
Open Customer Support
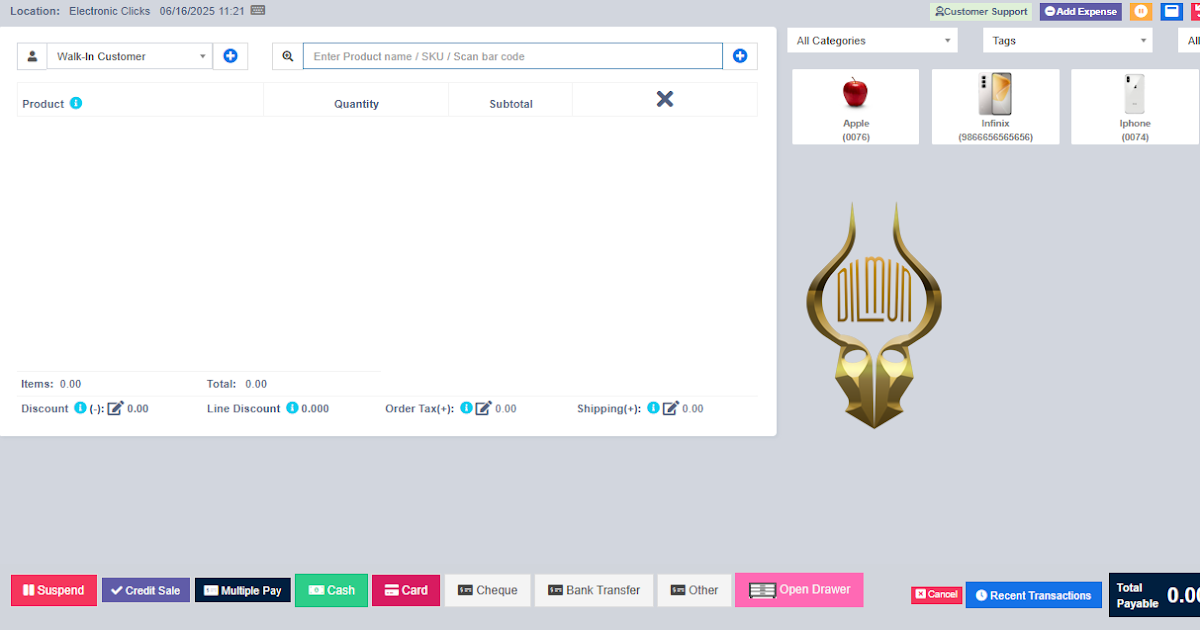(981, 12)
